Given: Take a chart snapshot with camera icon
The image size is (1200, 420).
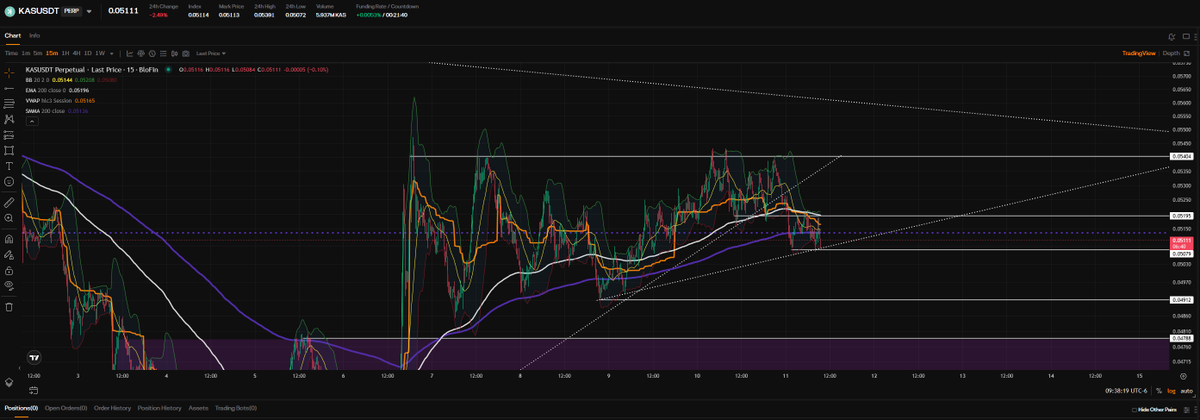Looking at the screenshot, I should (185, 53).
